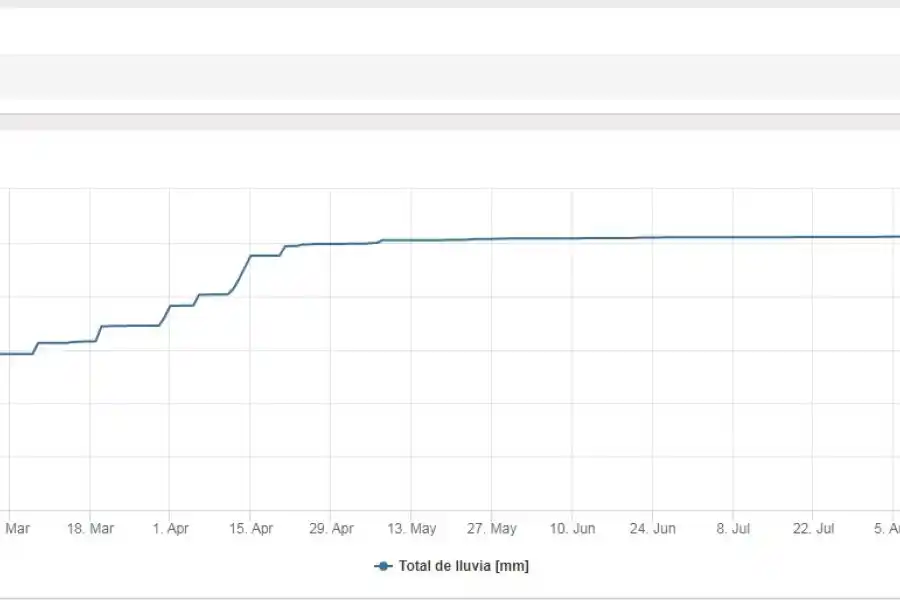Click the '8. Jul' x-axis label
This screenshot has height=600, width=900.
(x=733, y=529)
